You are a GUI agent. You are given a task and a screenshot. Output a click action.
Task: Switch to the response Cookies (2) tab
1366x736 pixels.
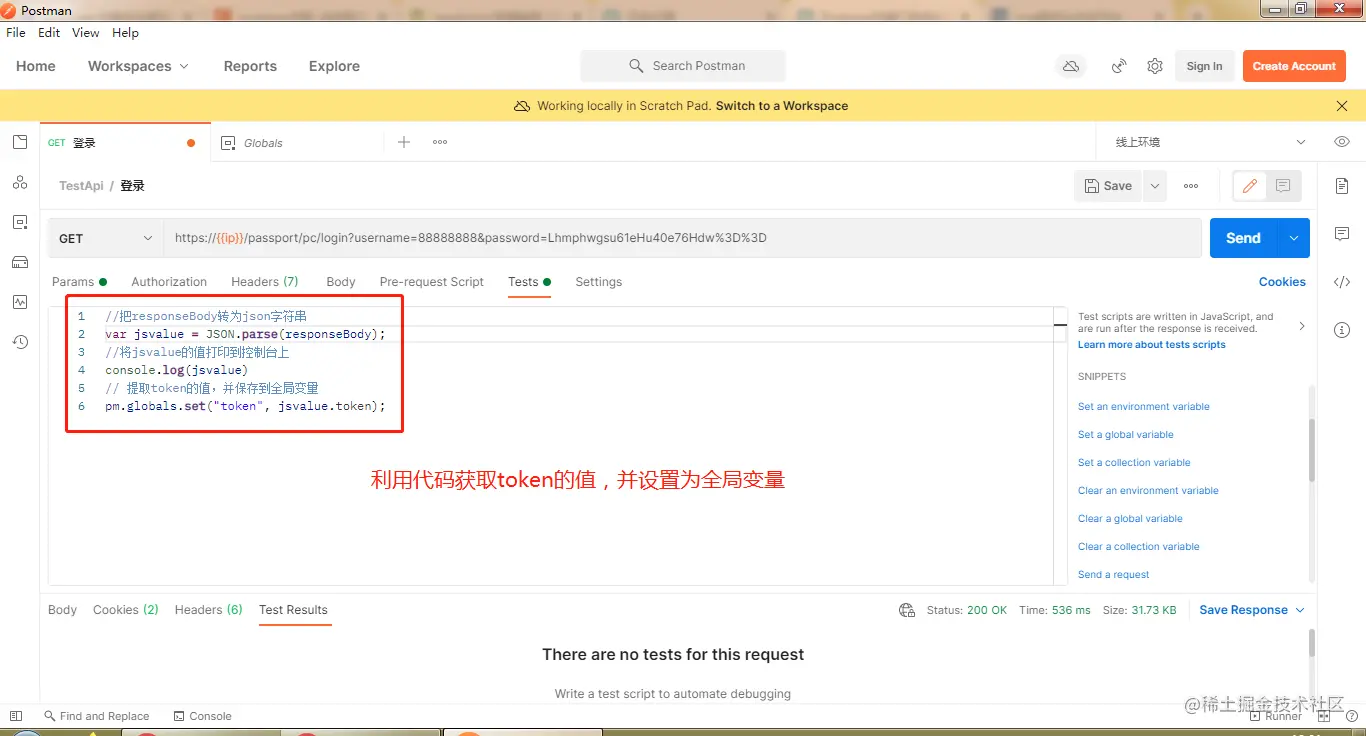coord(126,610)
